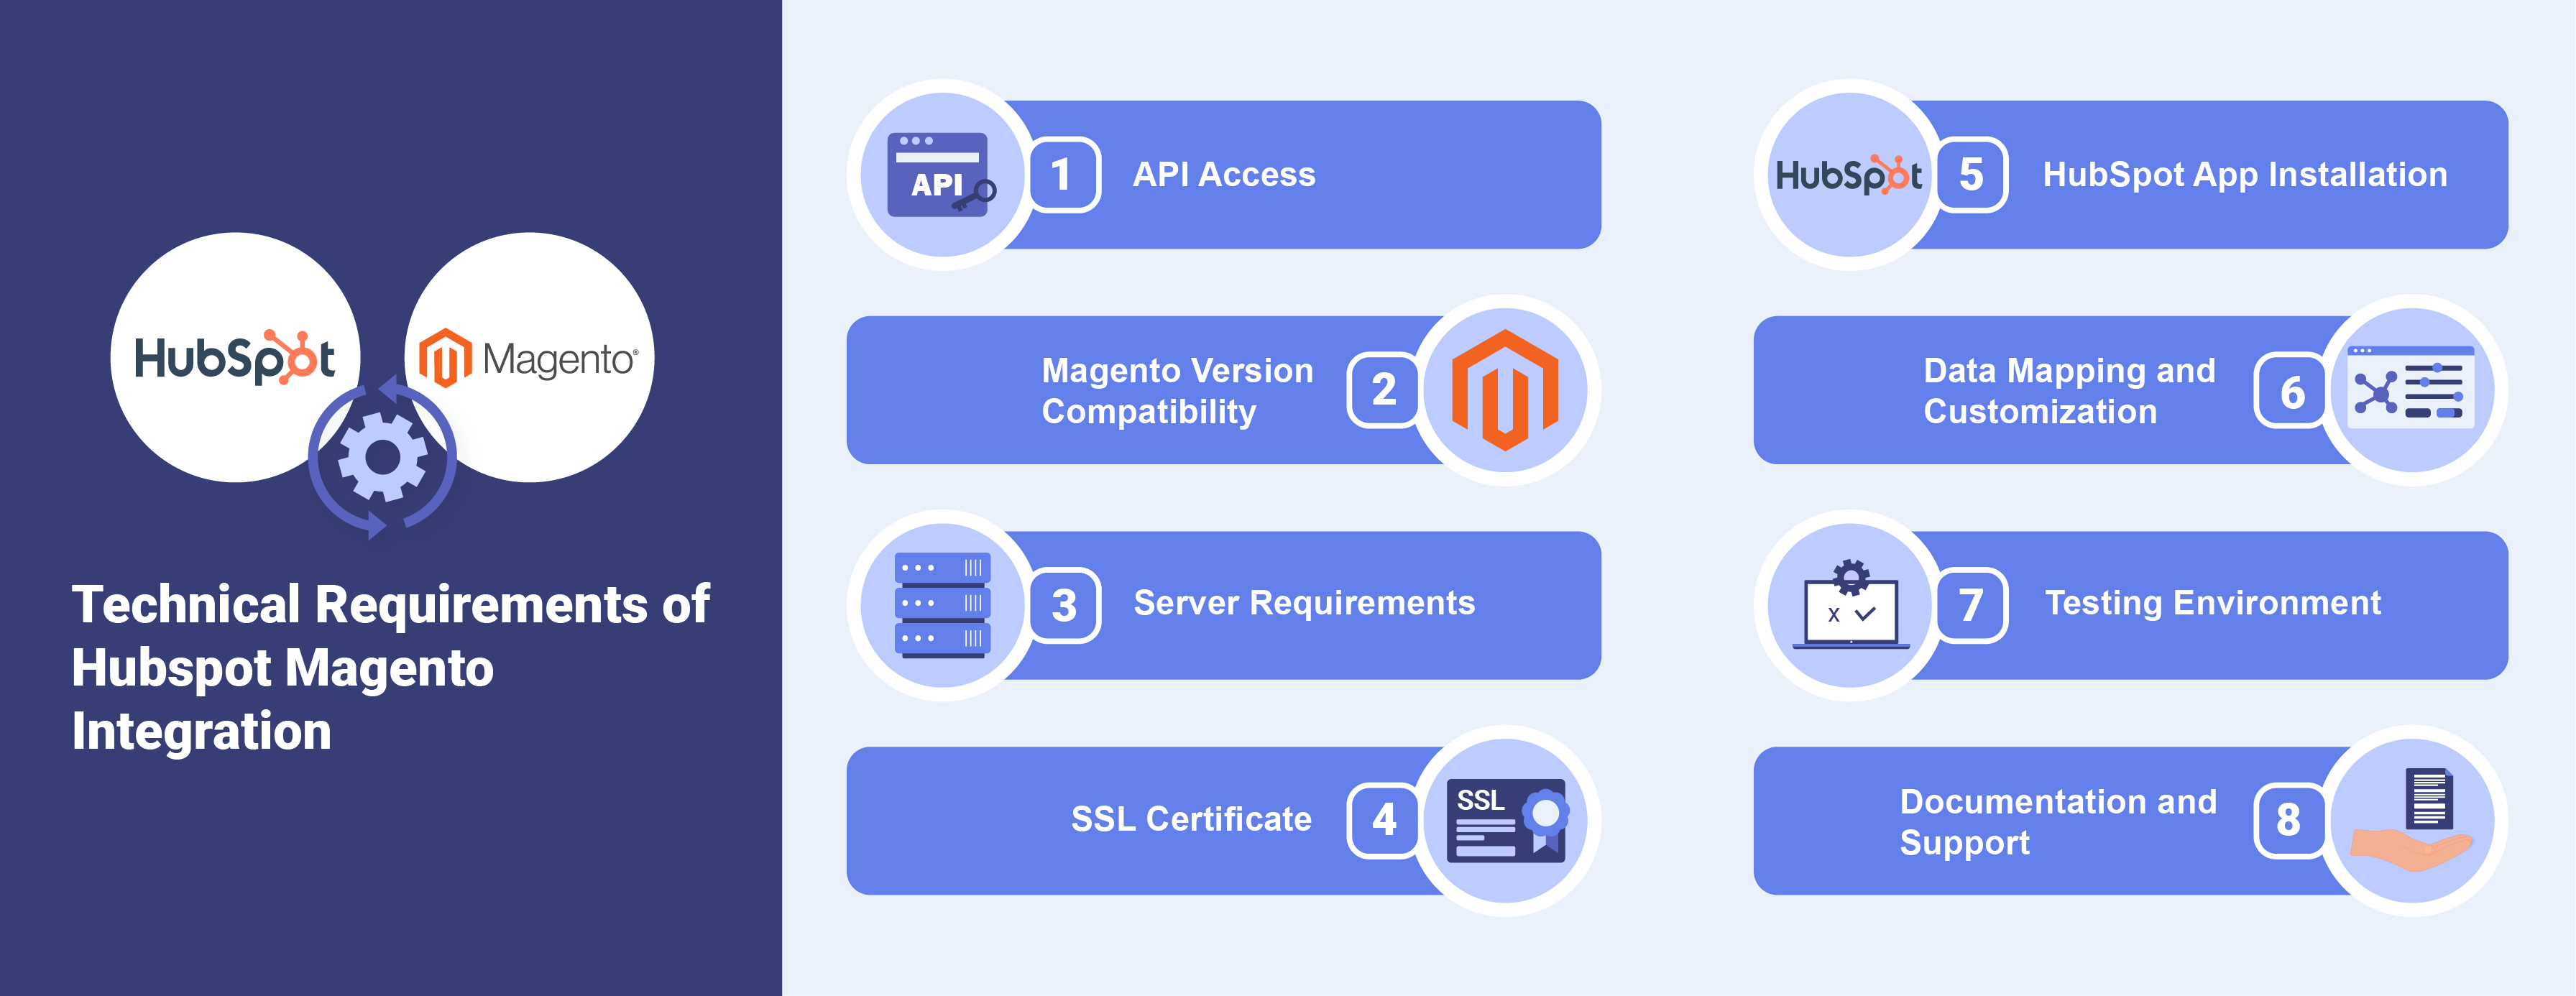Click the large Magento logo circle
This screenshot has height=996, width=2576.
[x=529, y=357]
